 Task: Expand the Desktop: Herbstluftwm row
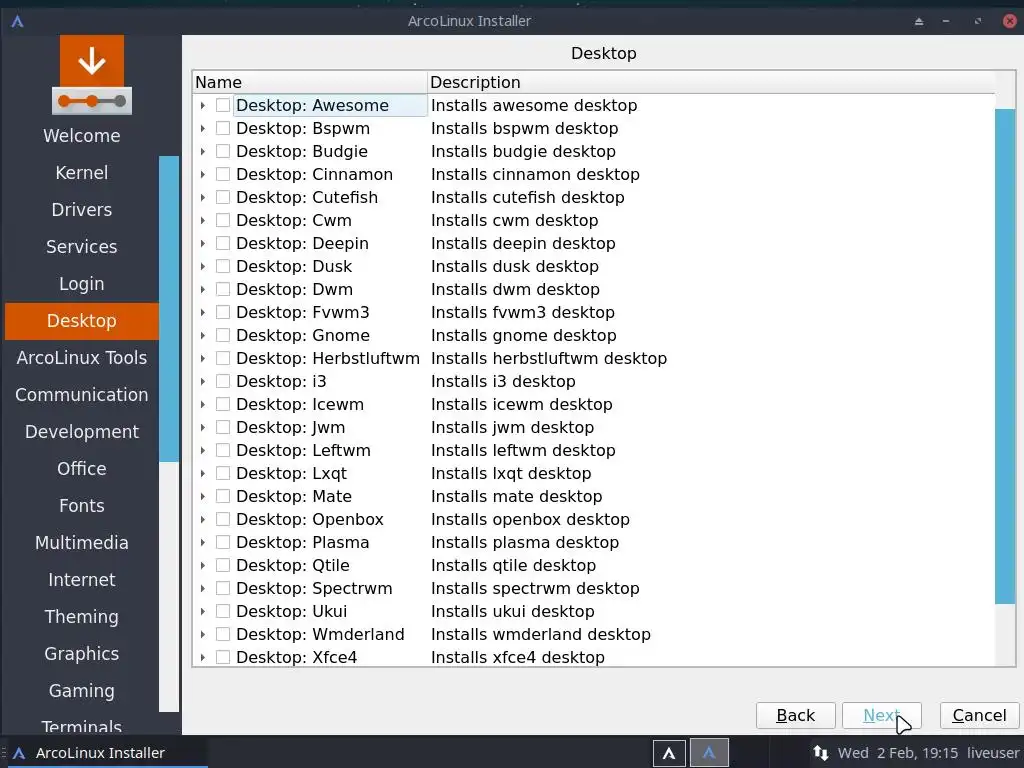point(202,358)
